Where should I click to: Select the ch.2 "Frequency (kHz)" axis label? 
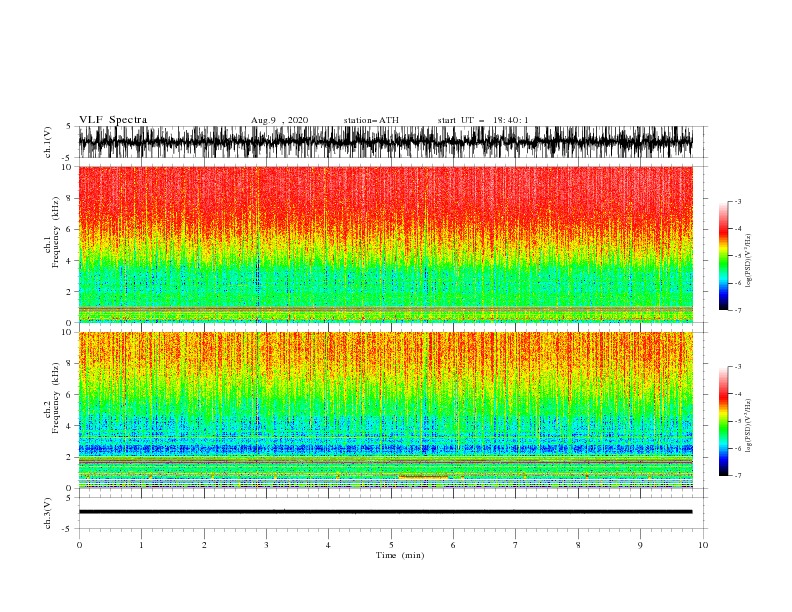coord(56,398)
